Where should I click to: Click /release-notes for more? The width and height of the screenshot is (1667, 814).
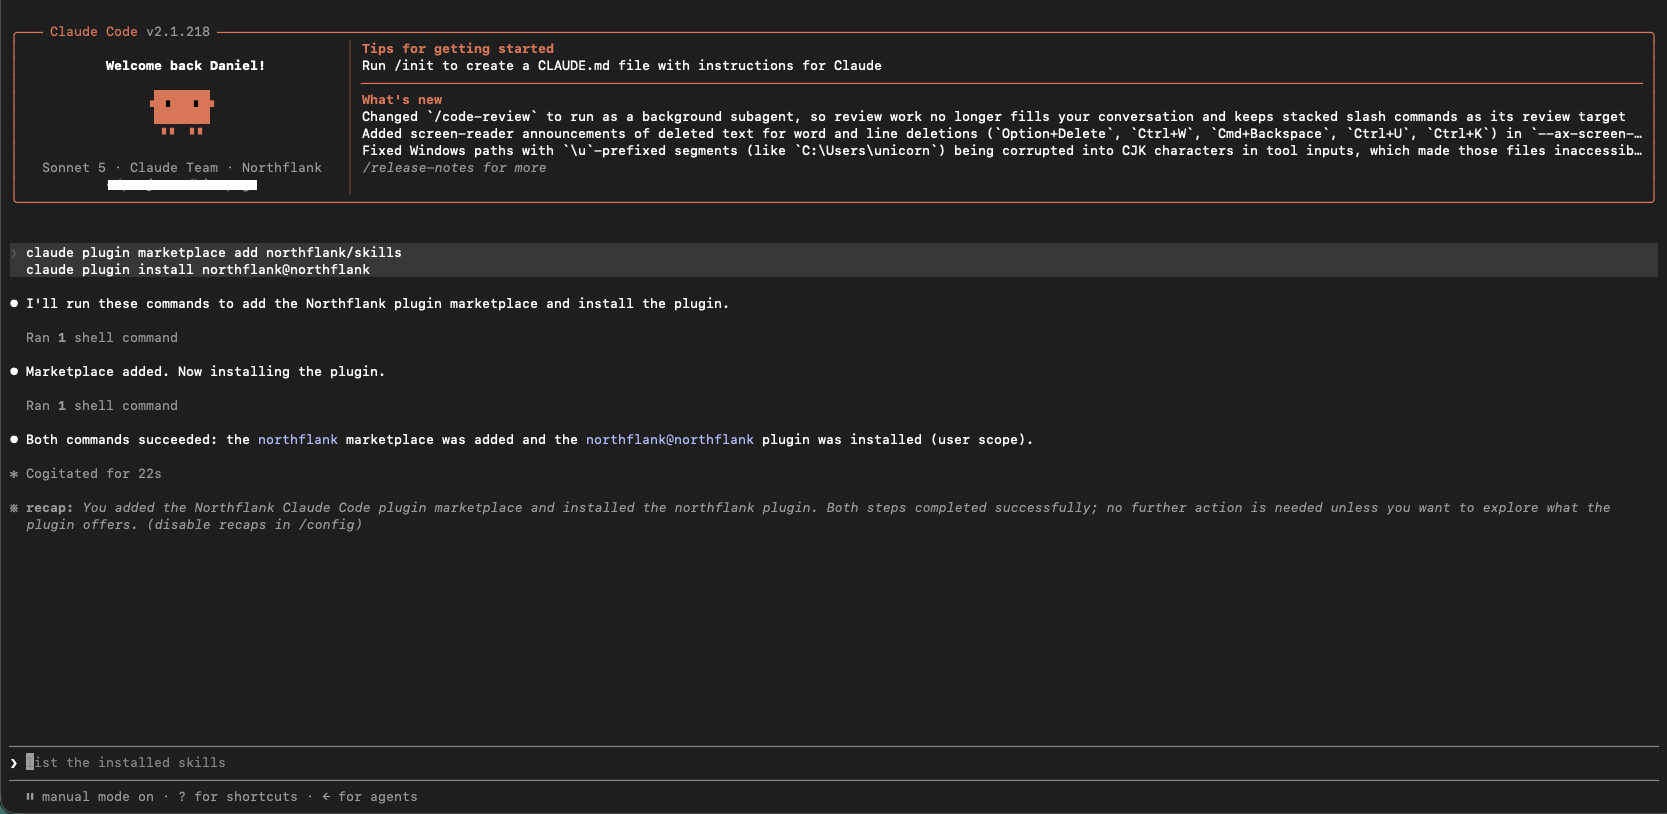coord(454,168)
